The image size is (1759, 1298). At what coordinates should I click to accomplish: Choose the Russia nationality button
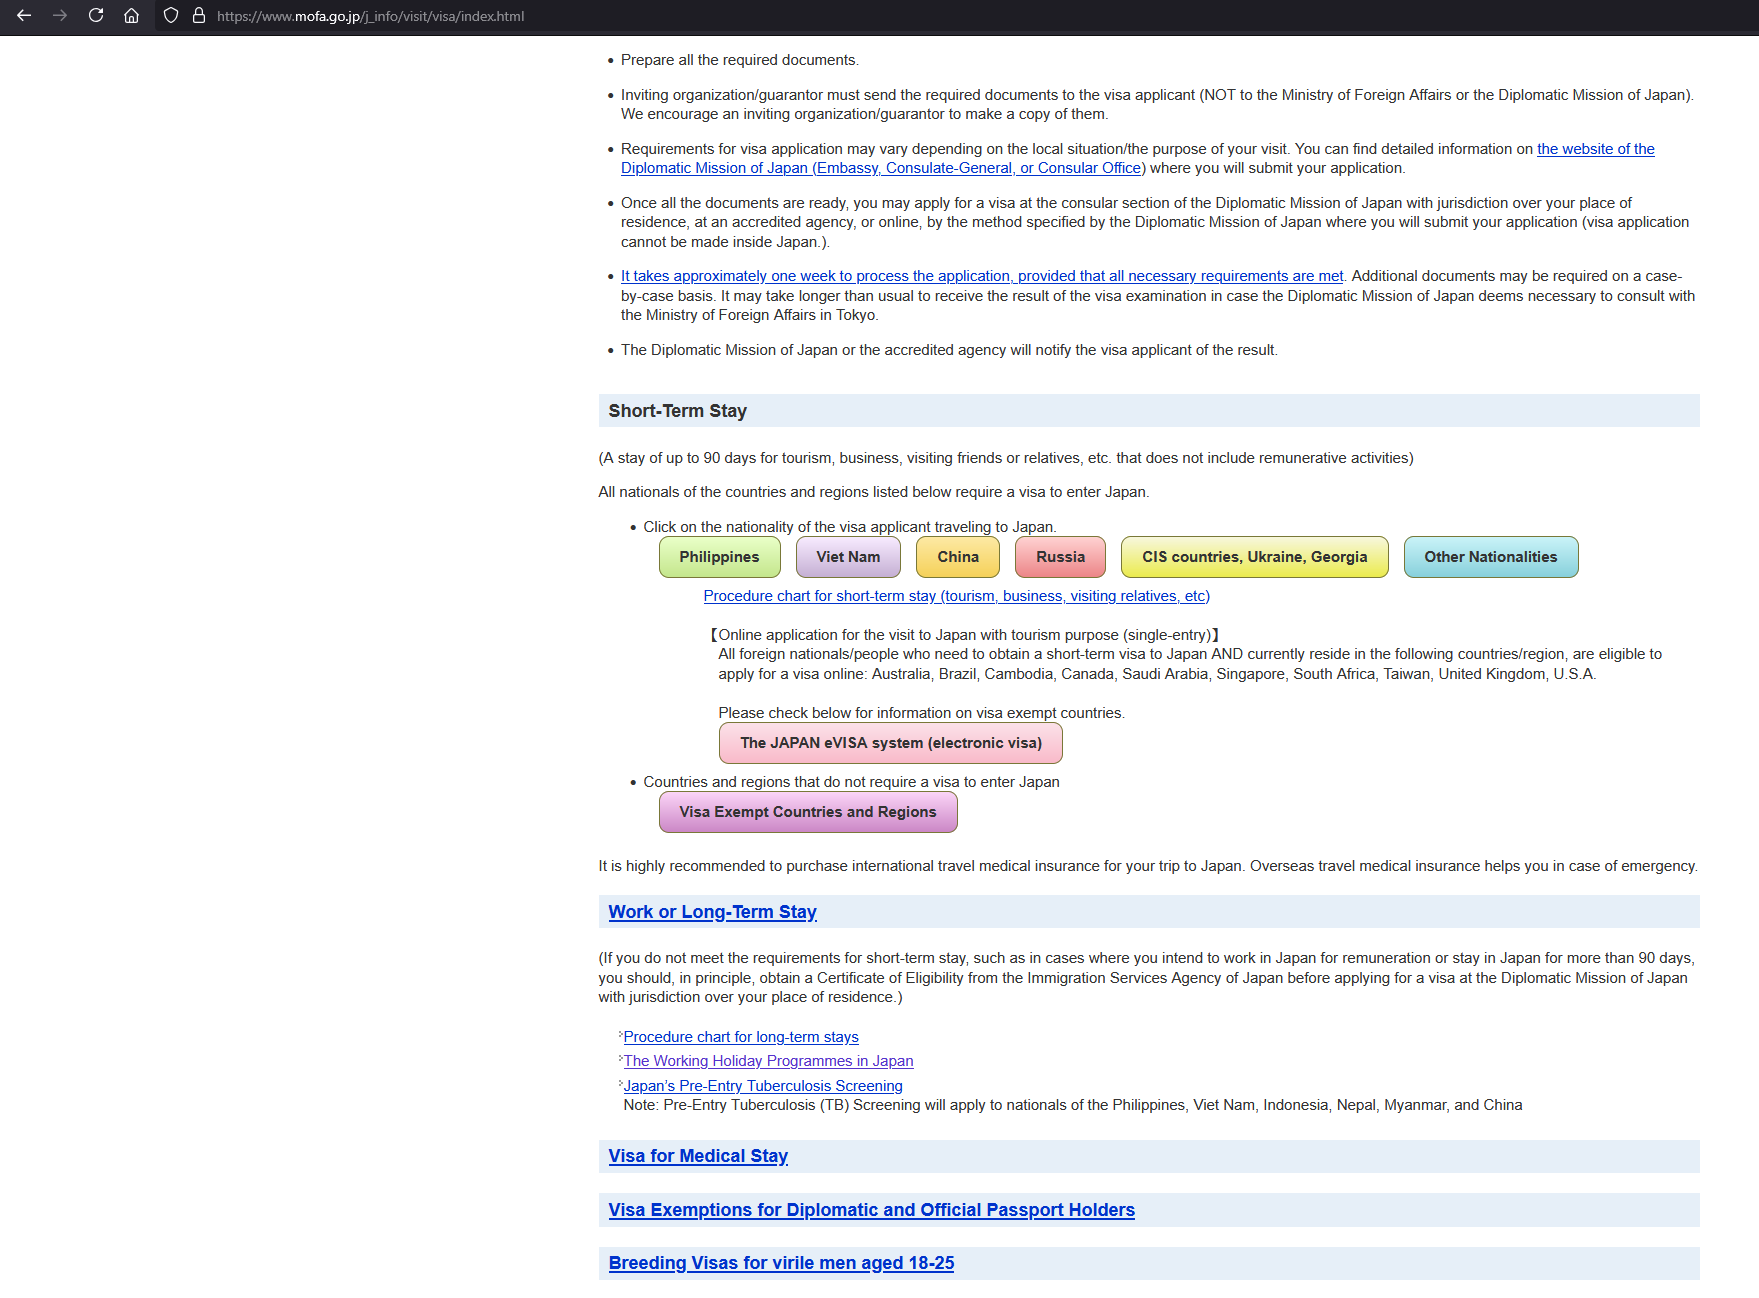coord(1060,557)
